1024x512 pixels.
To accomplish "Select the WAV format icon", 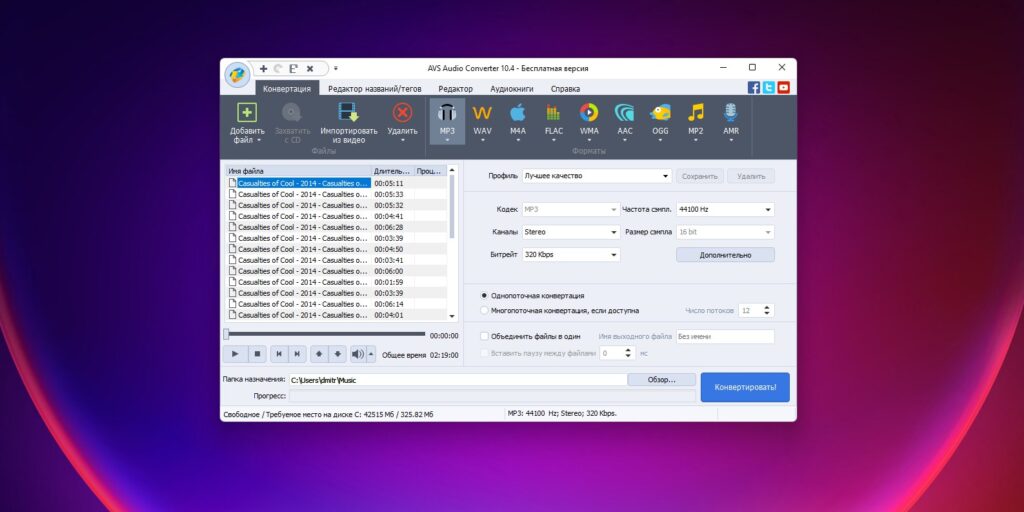I will click(x=482, y=112).
